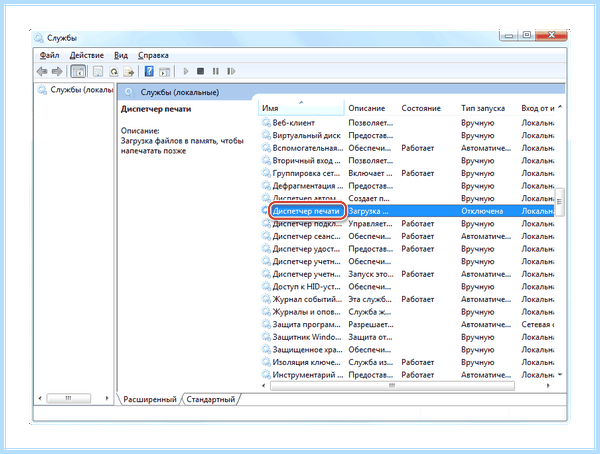Click the gear icon of Виртуальный диск row

pos(266,135)
